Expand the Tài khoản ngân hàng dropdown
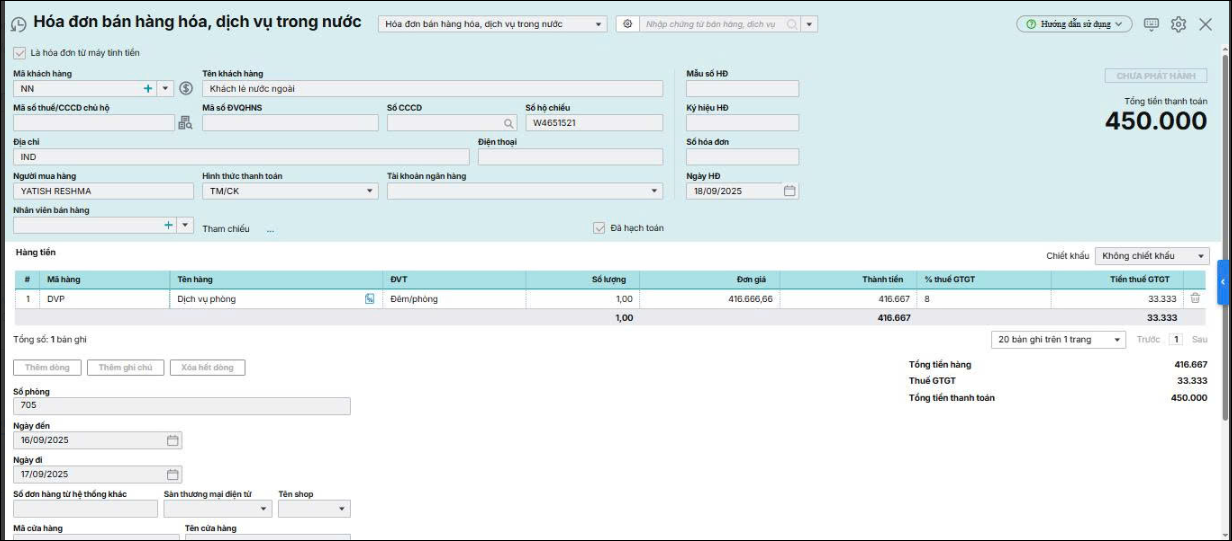The image size is (1232, 541). click(x=655, y=191)
